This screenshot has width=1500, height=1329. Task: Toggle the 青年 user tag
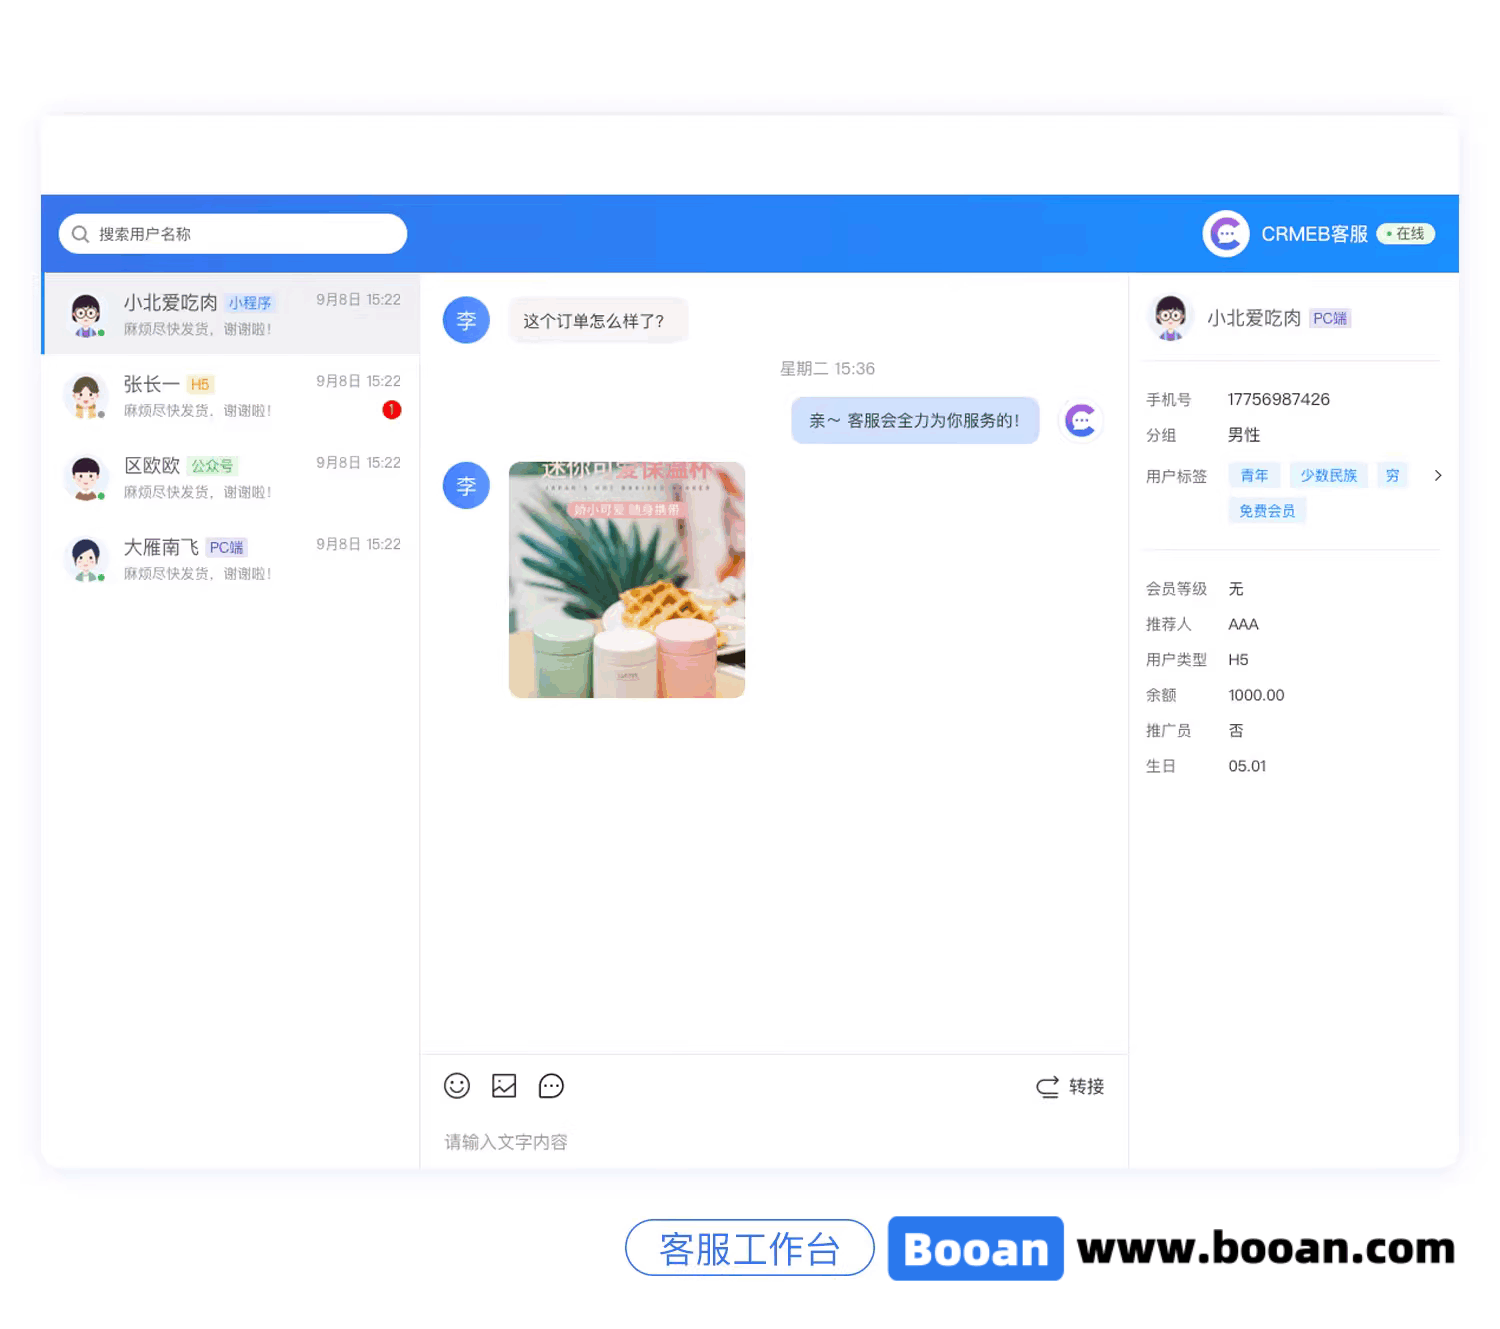click(1254, 475)
